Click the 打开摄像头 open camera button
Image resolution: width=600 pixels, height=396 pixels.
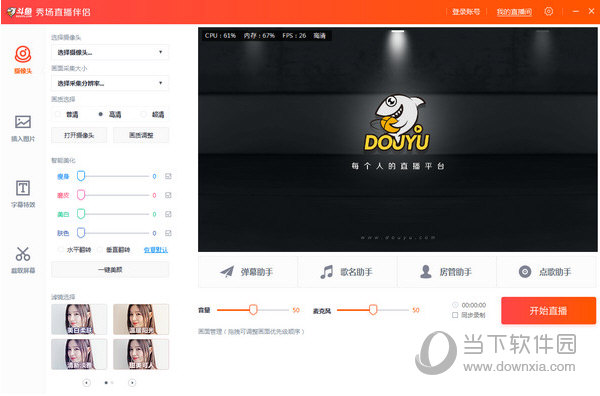click(79, 135)
